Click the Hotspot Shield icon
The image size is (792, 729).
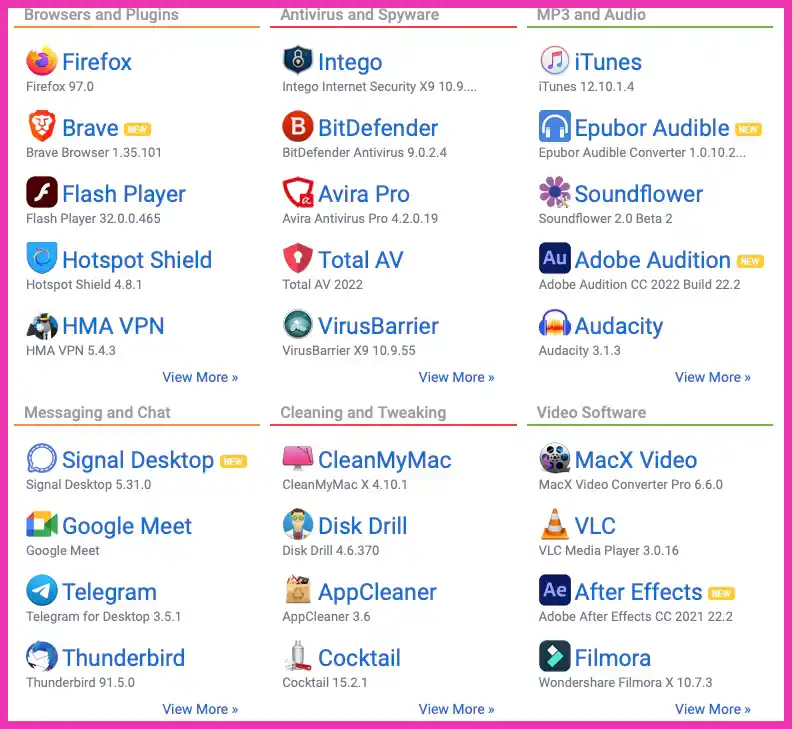click(42, 258)
